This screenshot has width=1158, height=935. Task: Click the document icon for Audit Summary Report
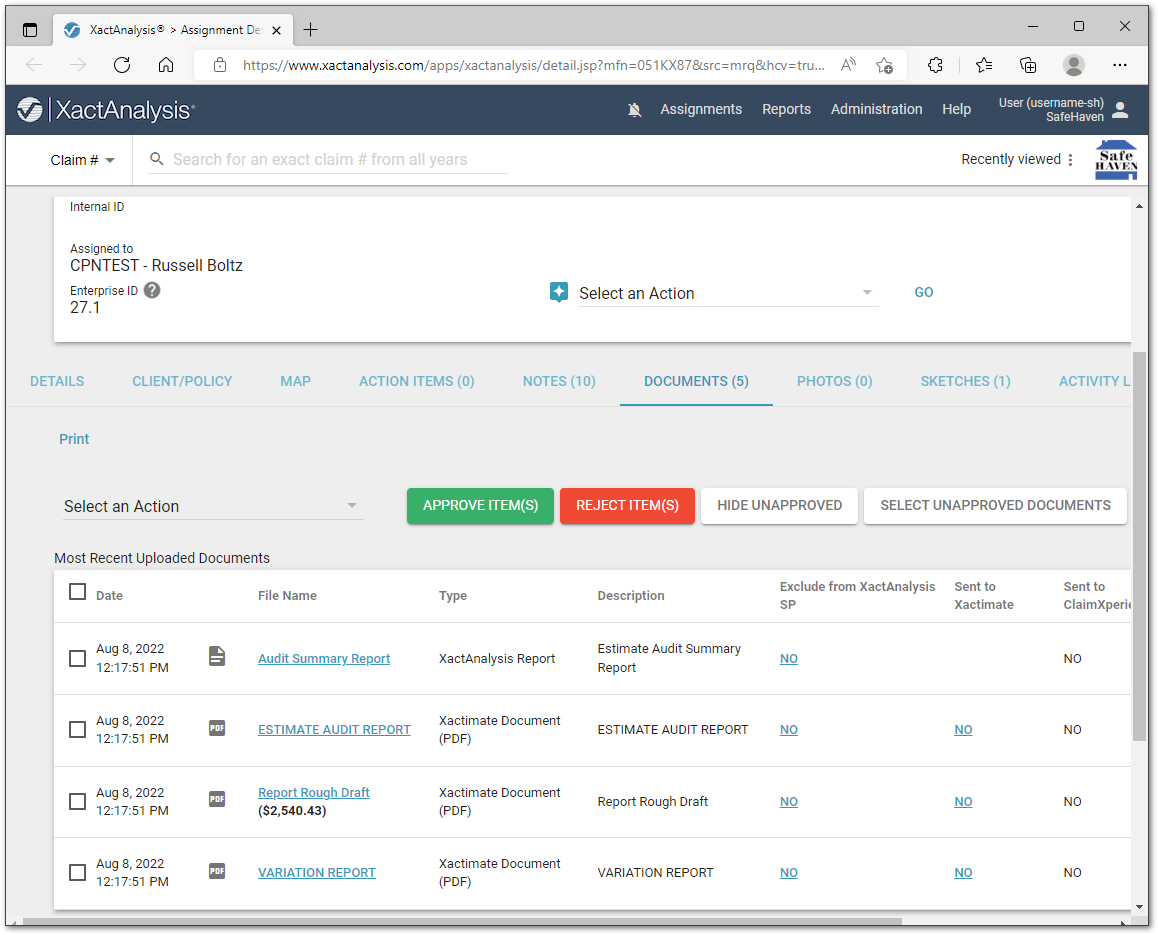[217, 656]
